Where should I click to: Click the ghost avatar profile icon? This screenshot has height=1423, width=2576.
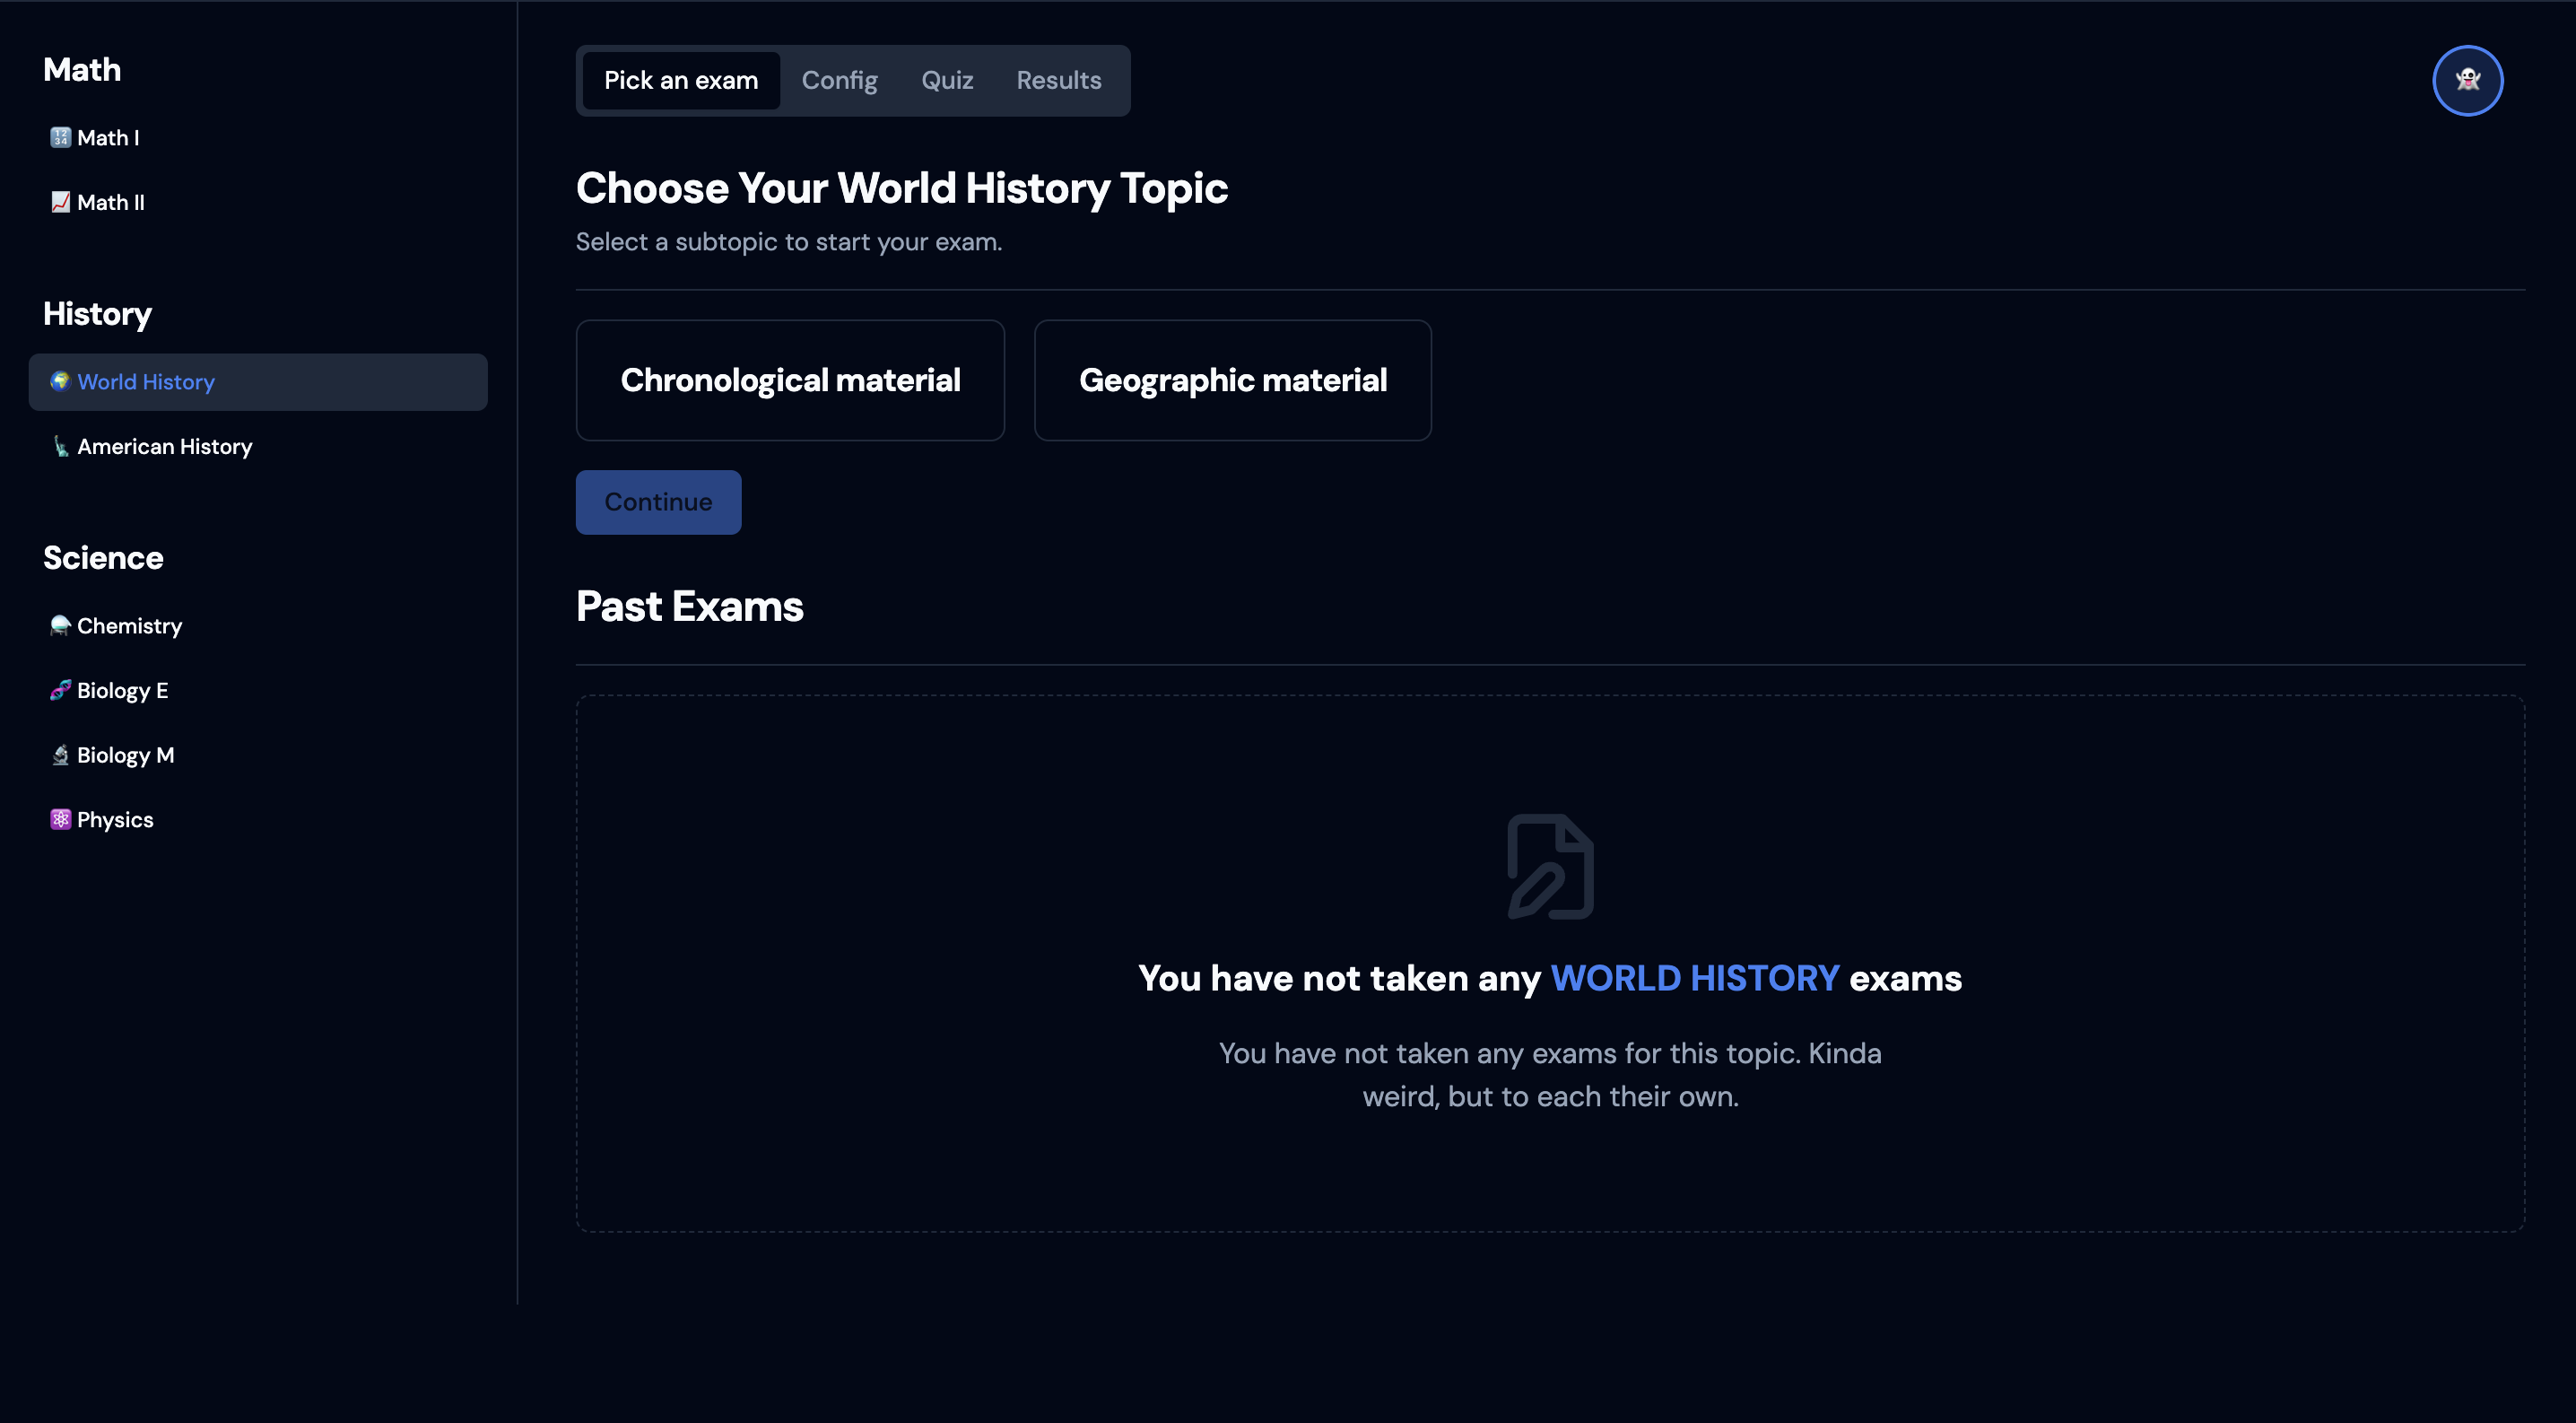2467,80
